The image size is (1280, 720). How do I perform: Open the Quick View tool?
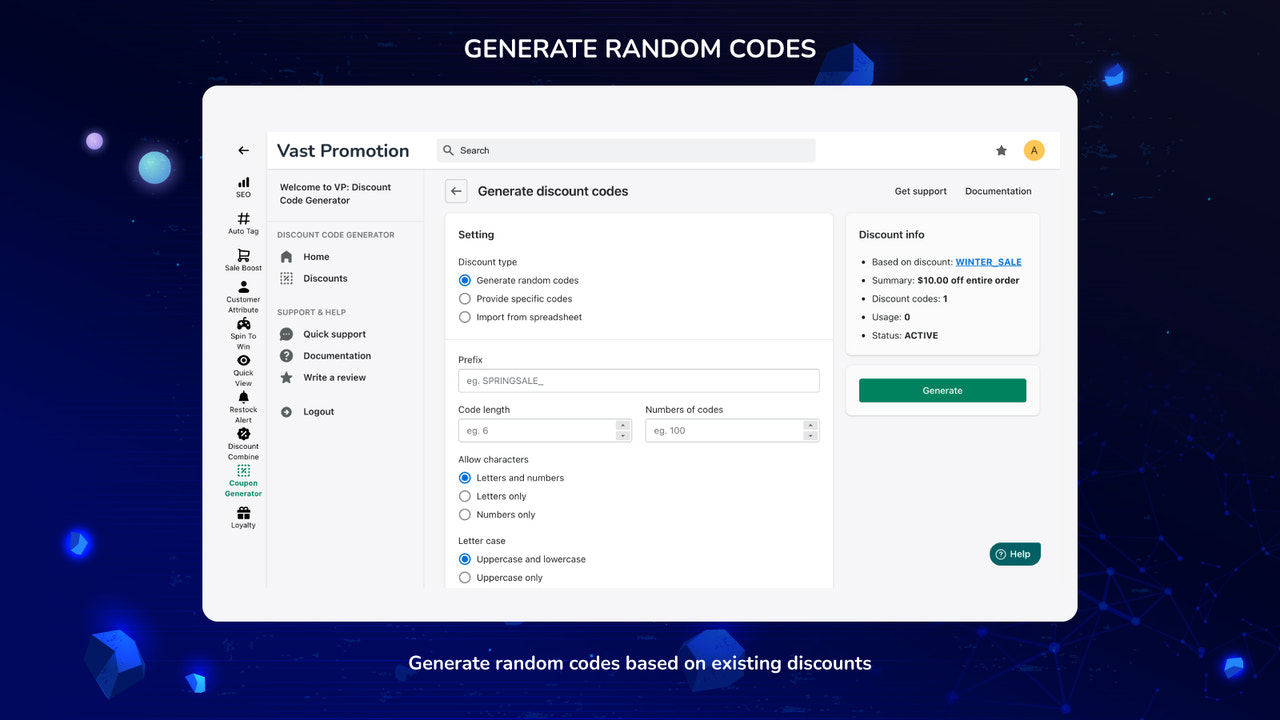pyautogui.click(x=242, y=362)
